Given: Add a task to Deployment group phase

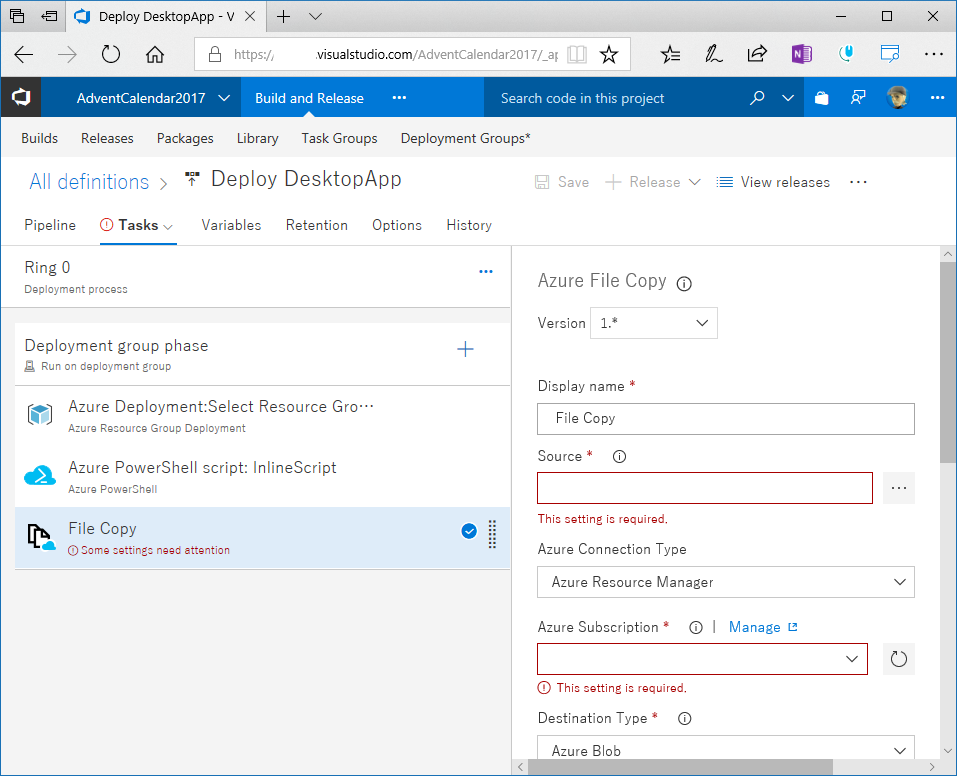Looking at the screenshot, I should (x=465, y=349).
